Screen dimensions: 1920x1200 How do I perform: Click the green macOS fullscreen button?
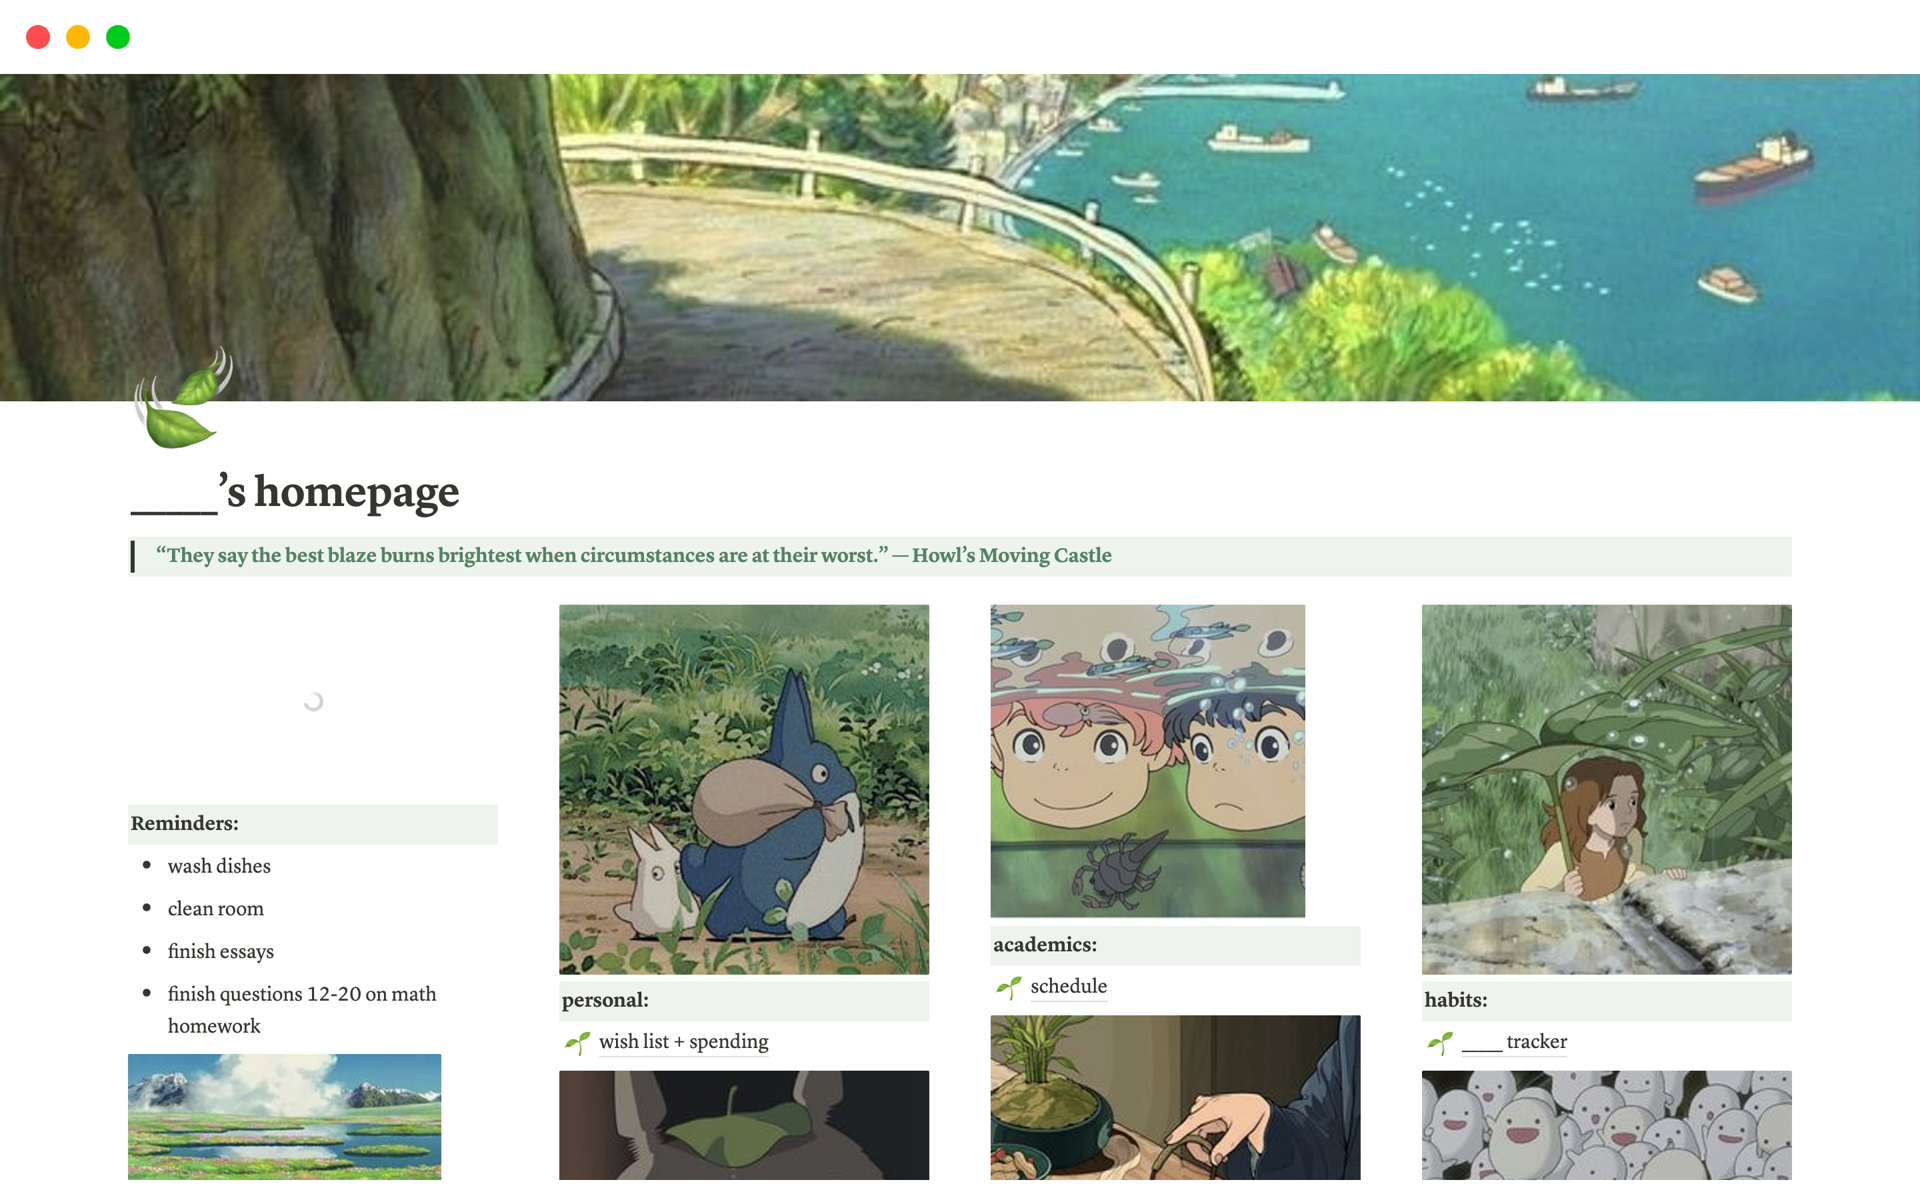[x=118, y=37]
